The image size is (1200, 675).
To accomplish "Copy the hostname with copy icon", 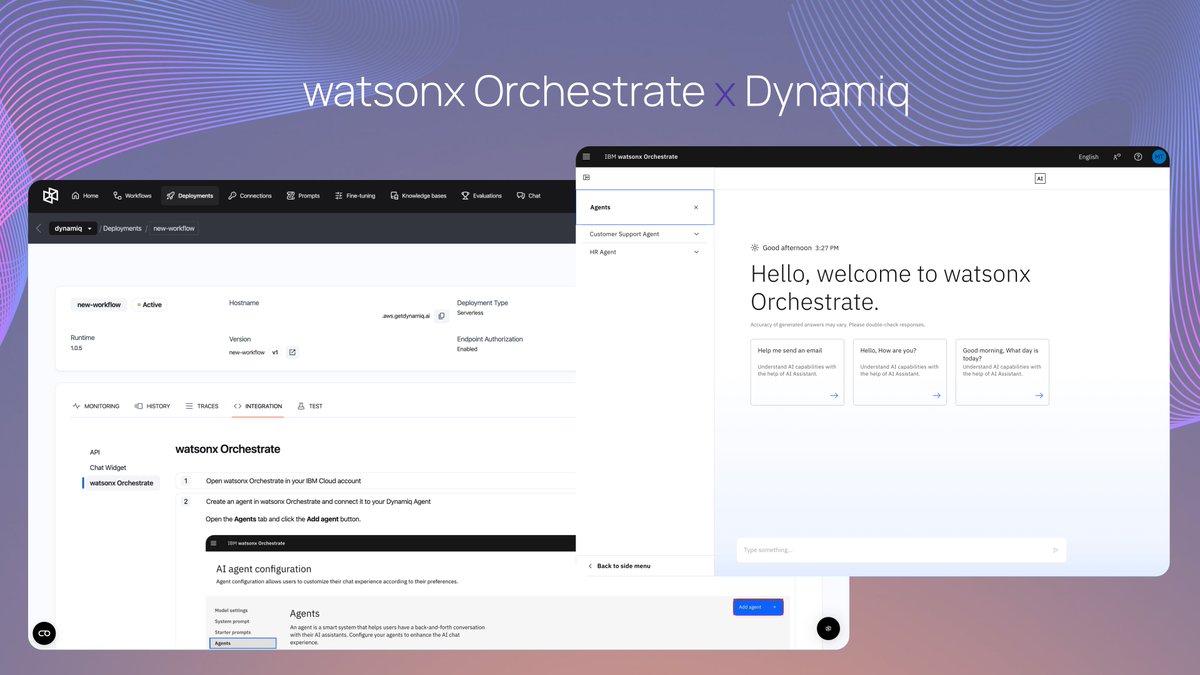I will click(442, 316).
